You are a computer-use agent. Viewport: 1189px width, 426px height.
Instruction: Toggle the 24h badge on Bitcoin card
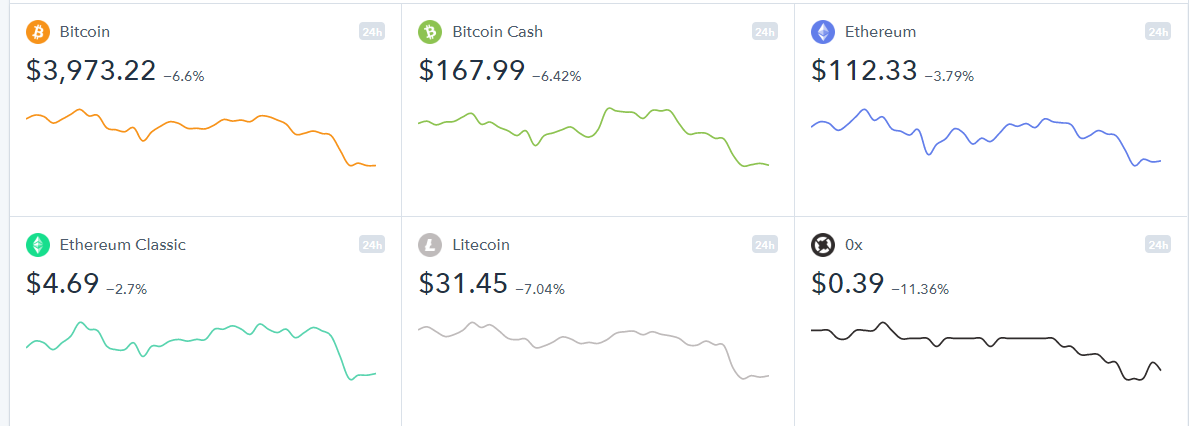coord(372,32)
